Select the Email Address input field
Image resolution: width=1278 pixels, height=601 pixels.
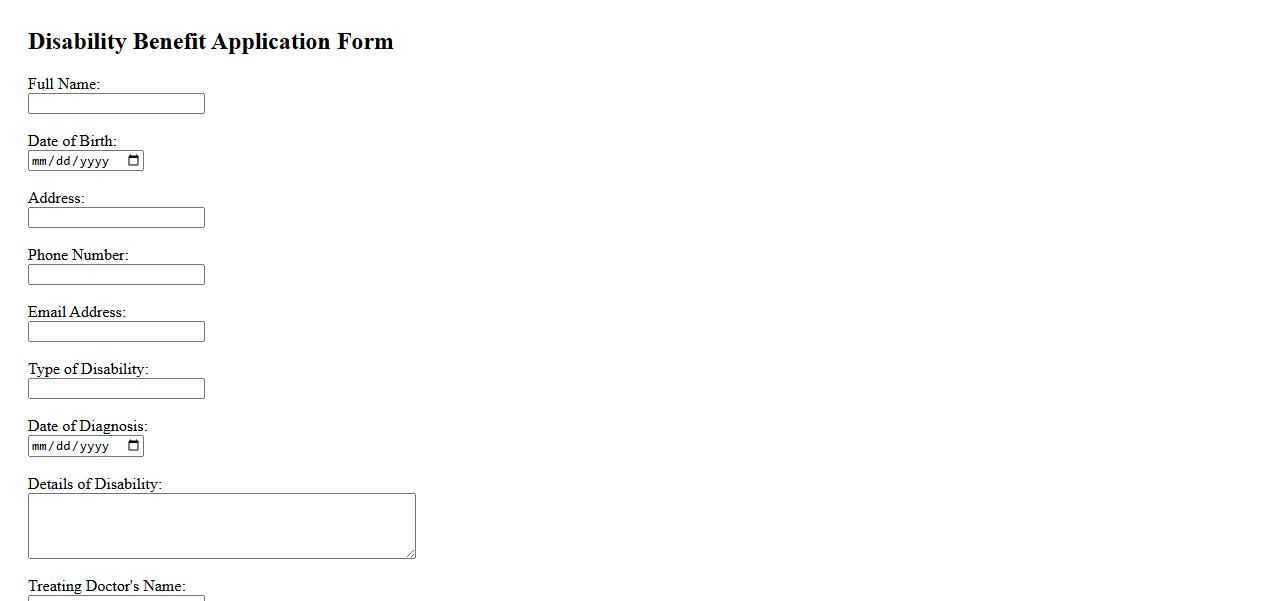116,332
